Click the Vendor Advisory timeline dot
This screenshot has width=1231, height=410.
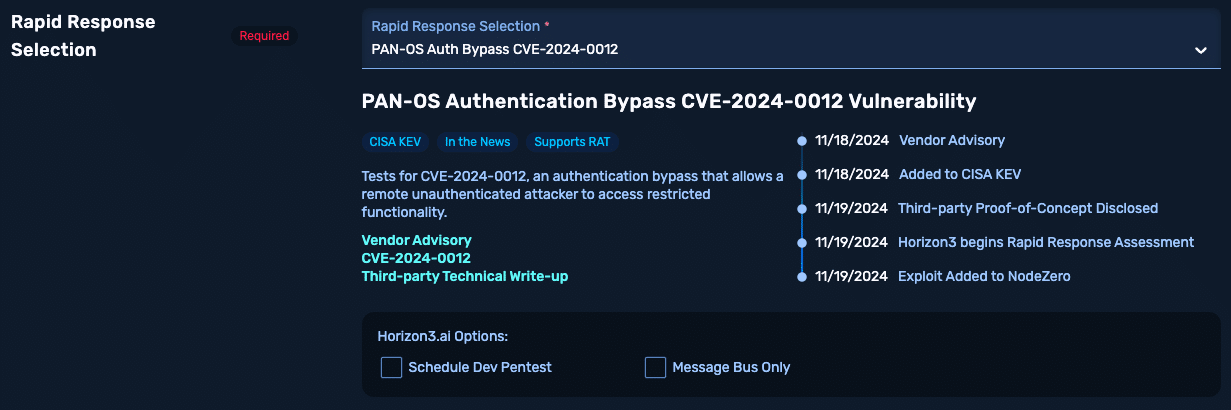point(802,141)
